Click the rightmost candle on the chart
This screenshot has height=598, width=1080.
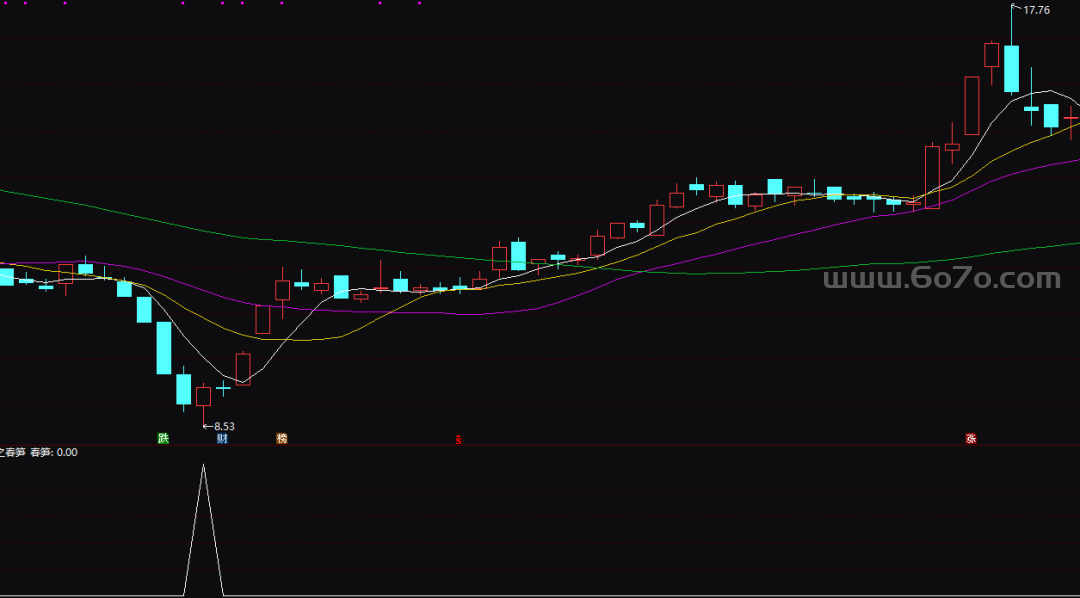[x=1071, y=119]
